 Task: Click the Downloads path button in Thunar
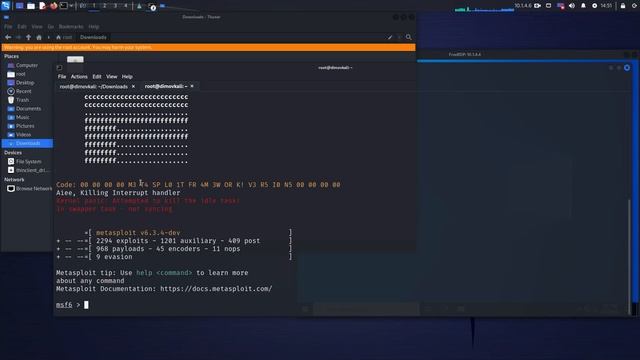tap(93, 37)
